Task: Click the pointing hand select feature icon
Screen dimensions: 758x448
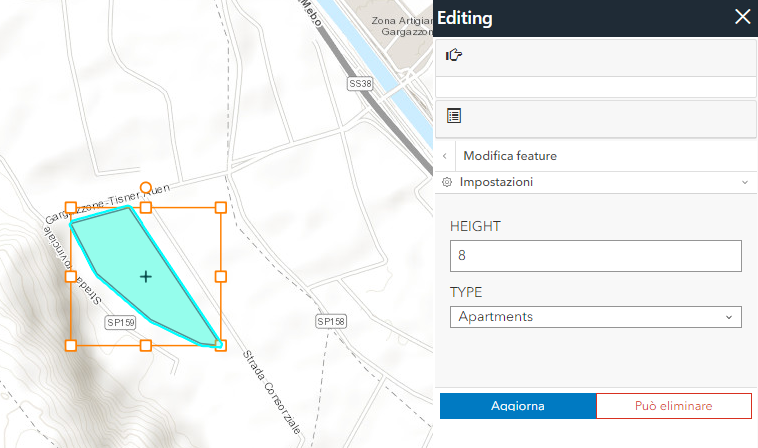Action: coord(453,55)
